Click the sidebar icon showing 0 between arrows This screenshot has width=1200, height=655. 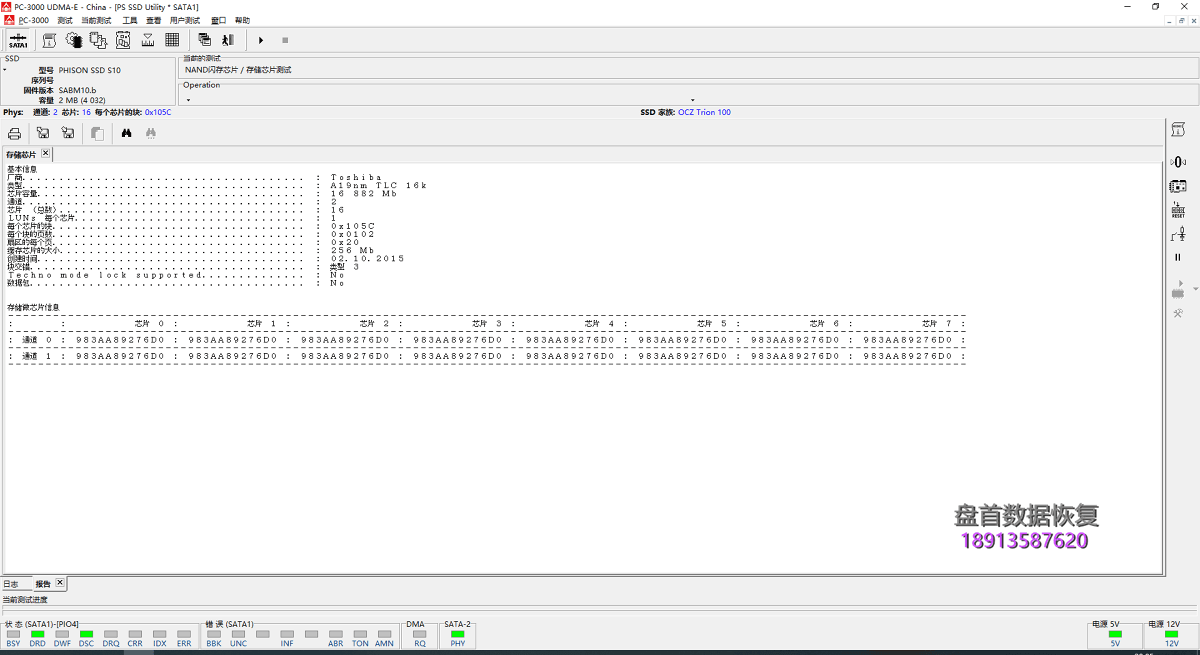[x=1178, y=162]
